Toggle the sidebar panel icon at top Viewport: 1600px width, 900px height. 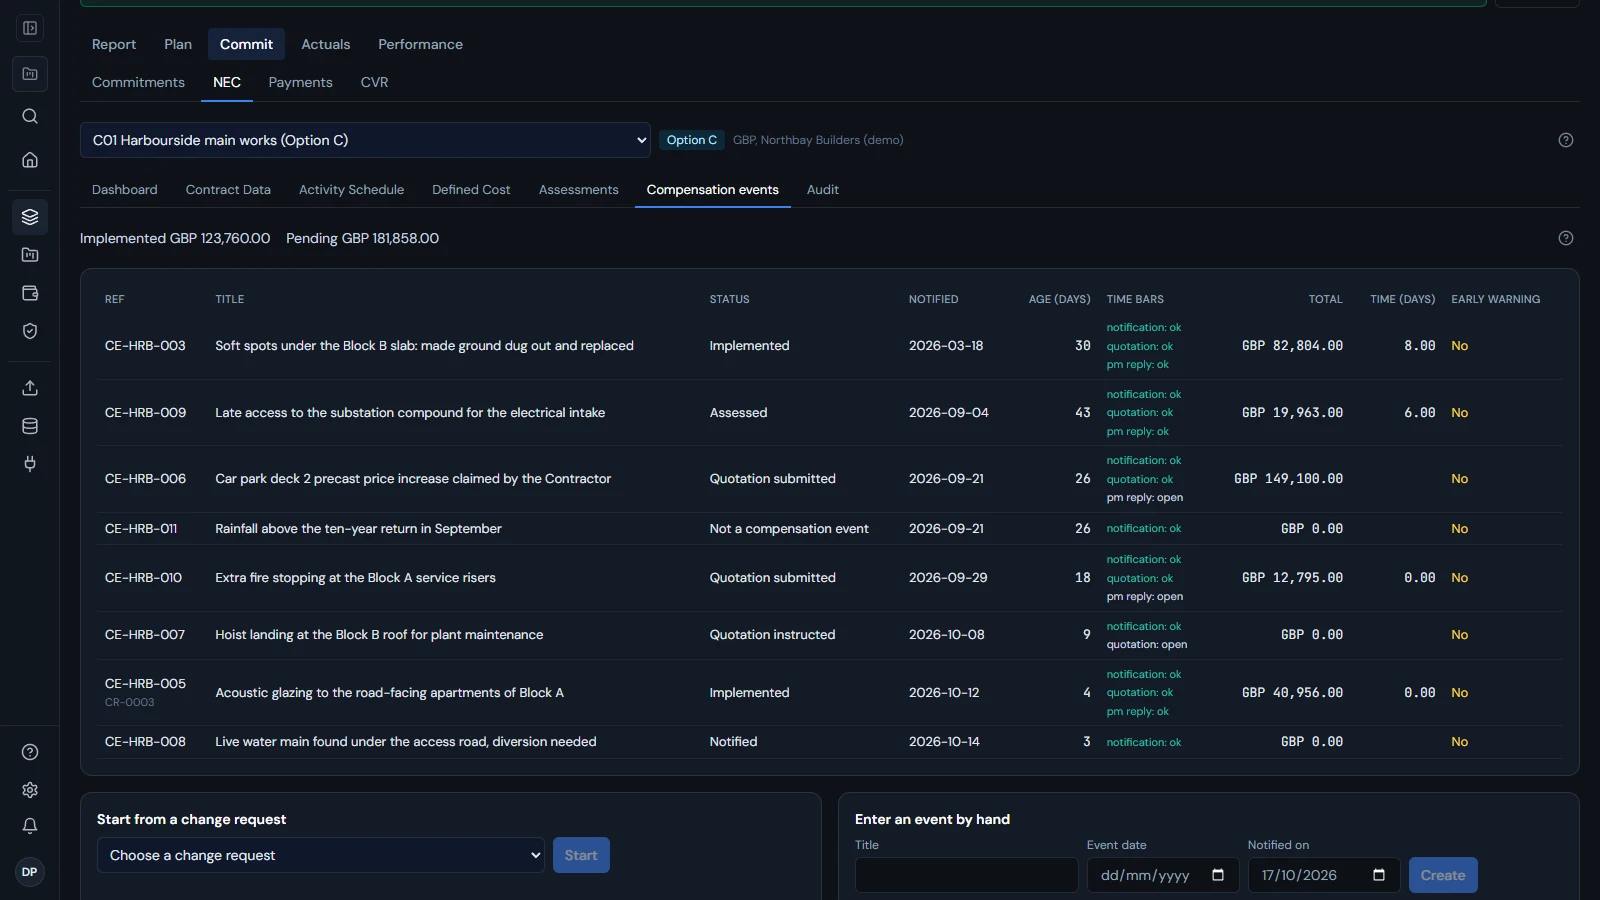30,28
